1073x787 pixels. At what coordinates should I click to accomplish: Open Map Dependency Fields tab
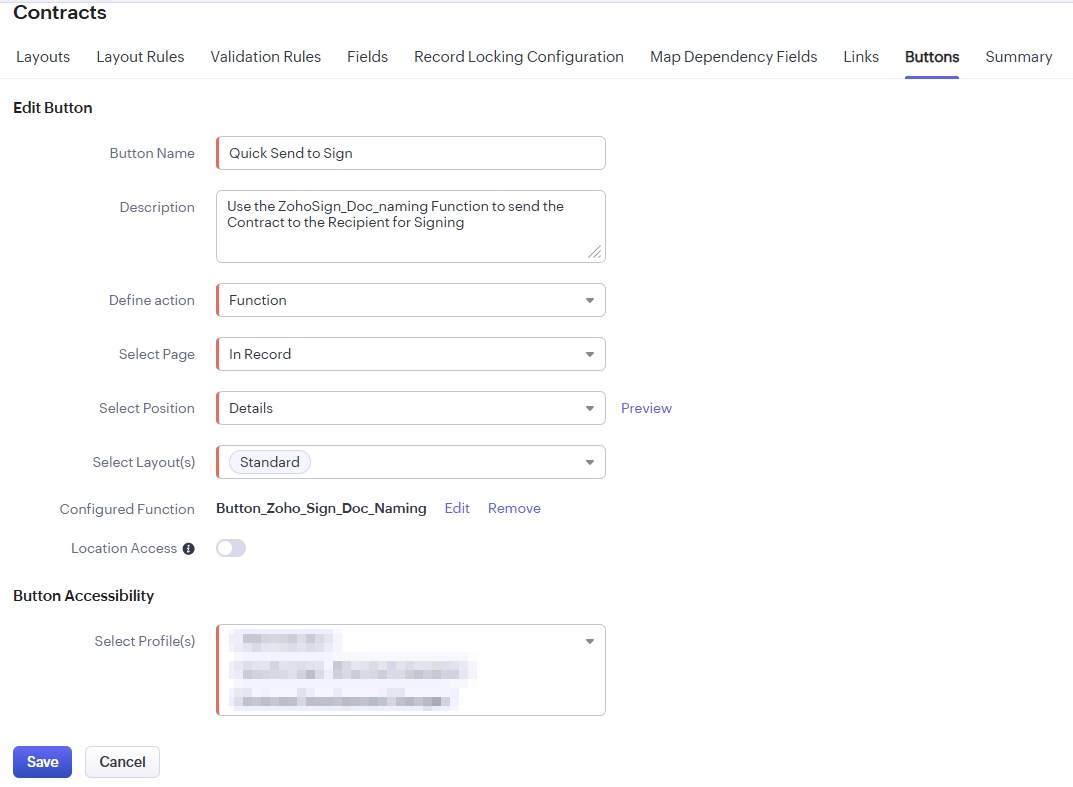pos(734,57)
